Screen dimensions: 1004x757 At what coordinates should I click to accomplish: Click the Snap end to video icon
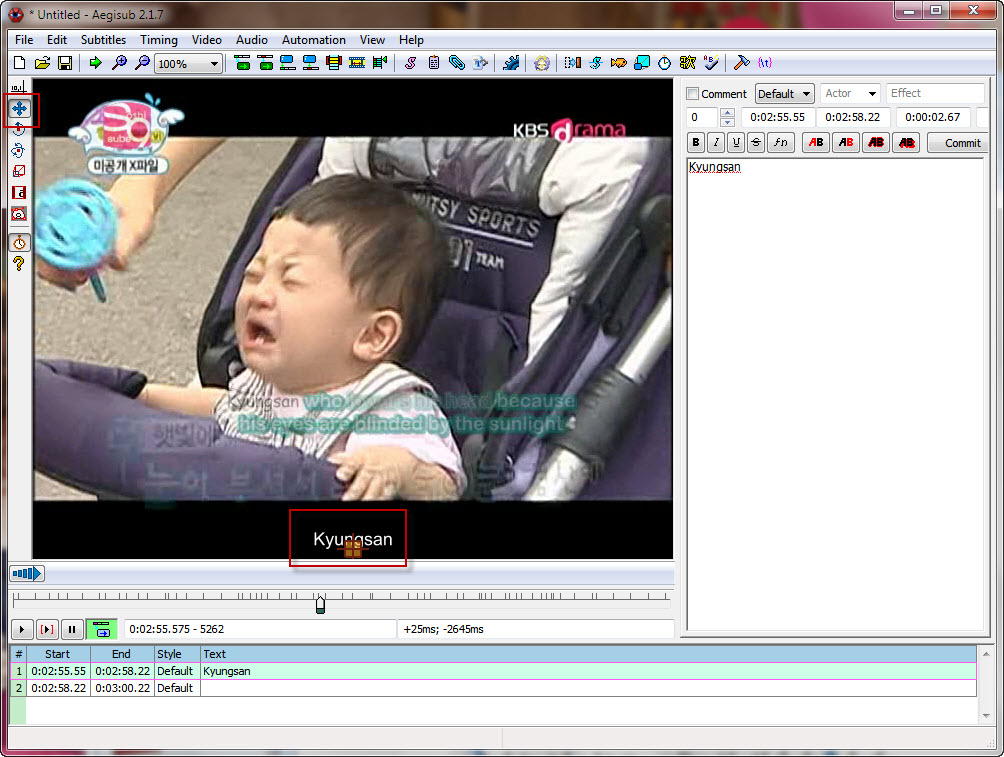point(265,63)
